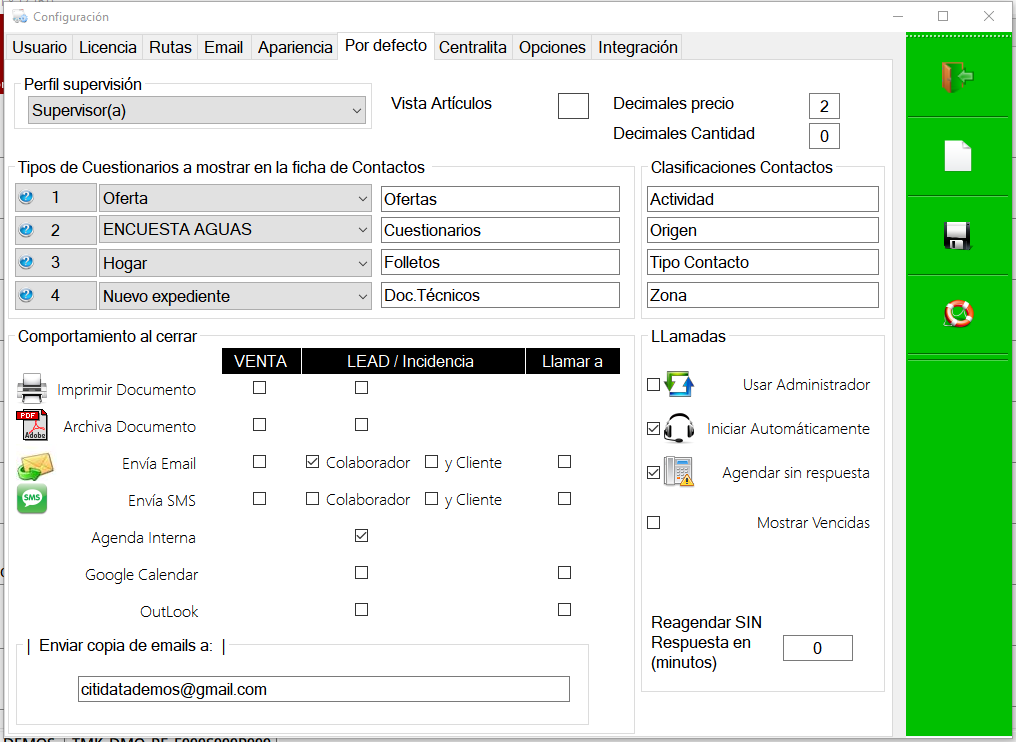Open the Nuevo expediente dropdown
Screen dimensions: 1016x742
tap(235, 296)
